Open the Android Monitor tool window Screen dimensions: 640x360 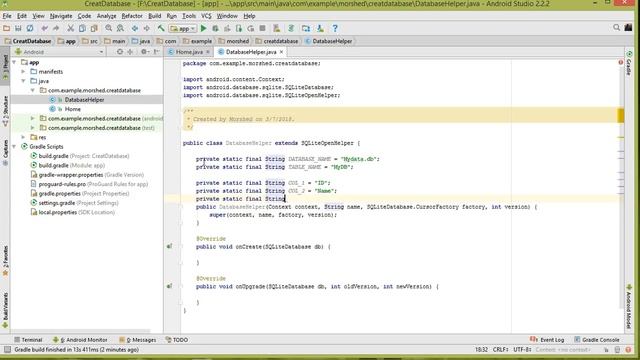80,340
